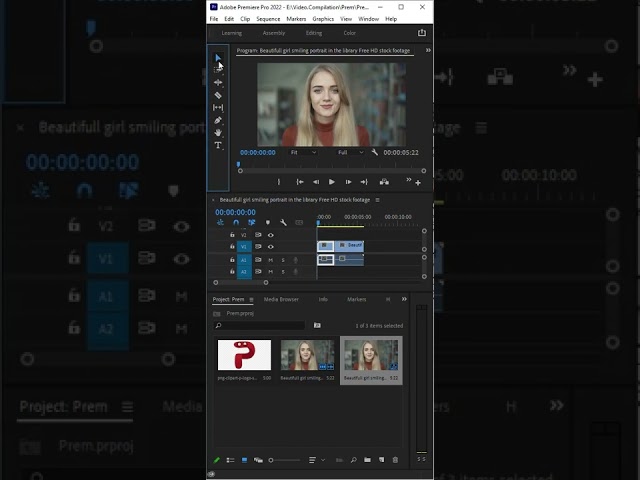
Task: Click the Project panel search field
Action: (259, 325)
